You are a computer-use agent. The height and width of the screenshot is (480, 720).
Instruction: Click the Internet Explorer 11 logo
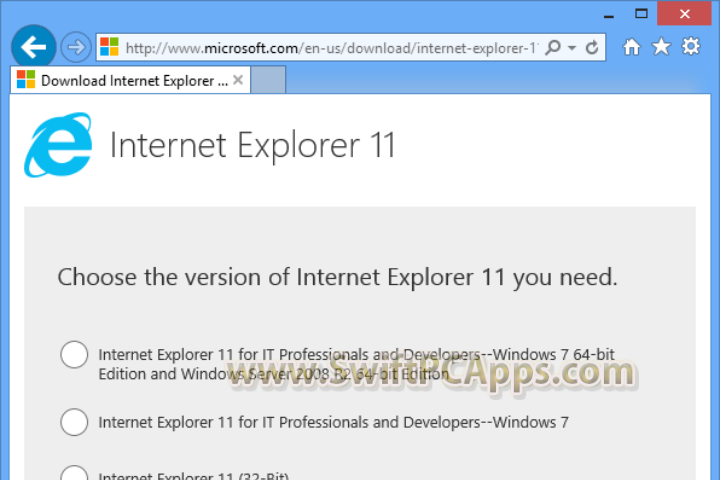(x=58, y=145)
